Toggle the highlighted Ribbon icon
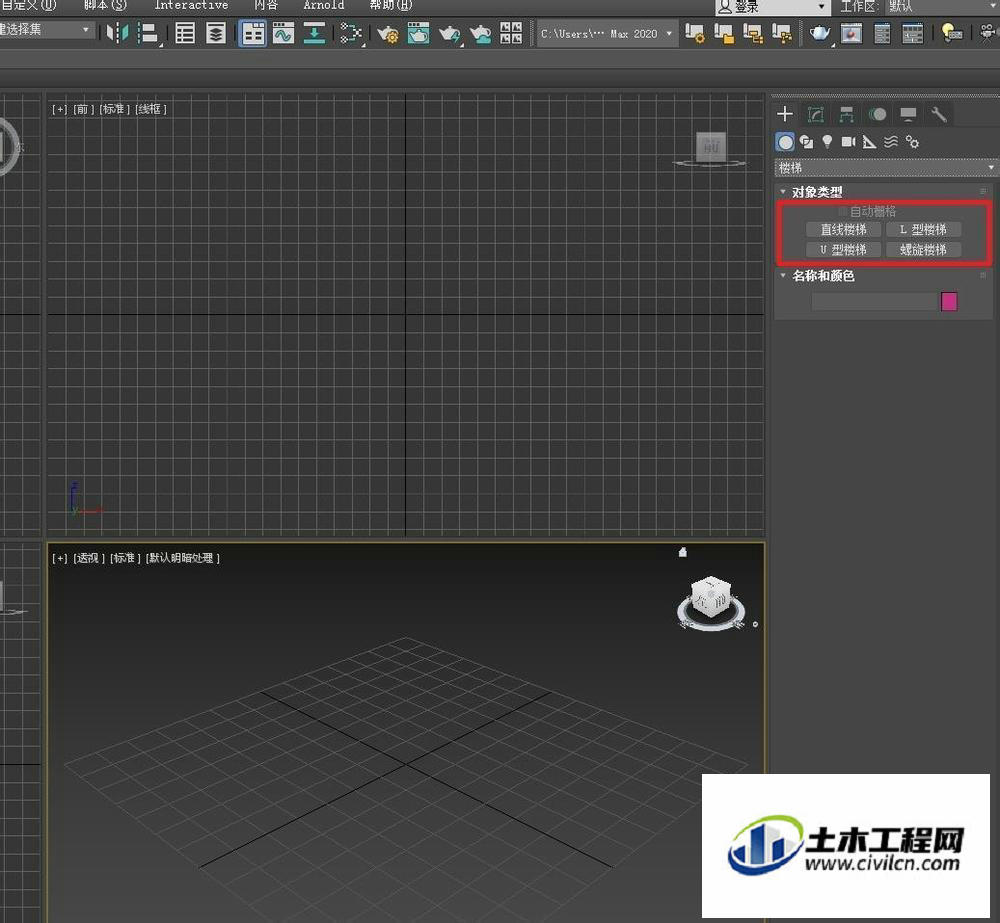The image size is (1000, 923). click(x=253, y=33)
